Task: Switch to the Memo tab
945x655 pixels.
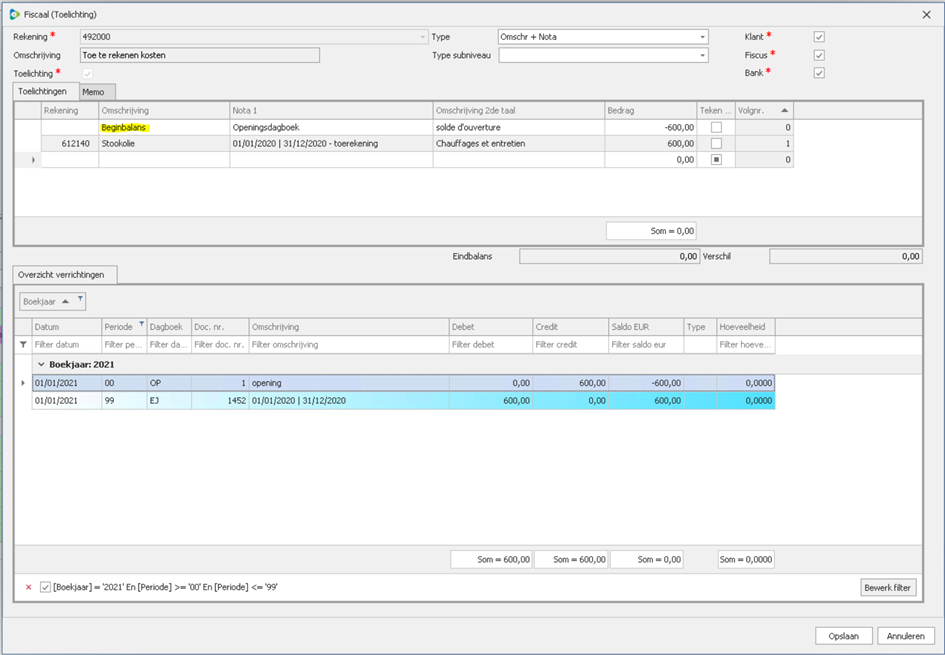Action: [93, 92]
